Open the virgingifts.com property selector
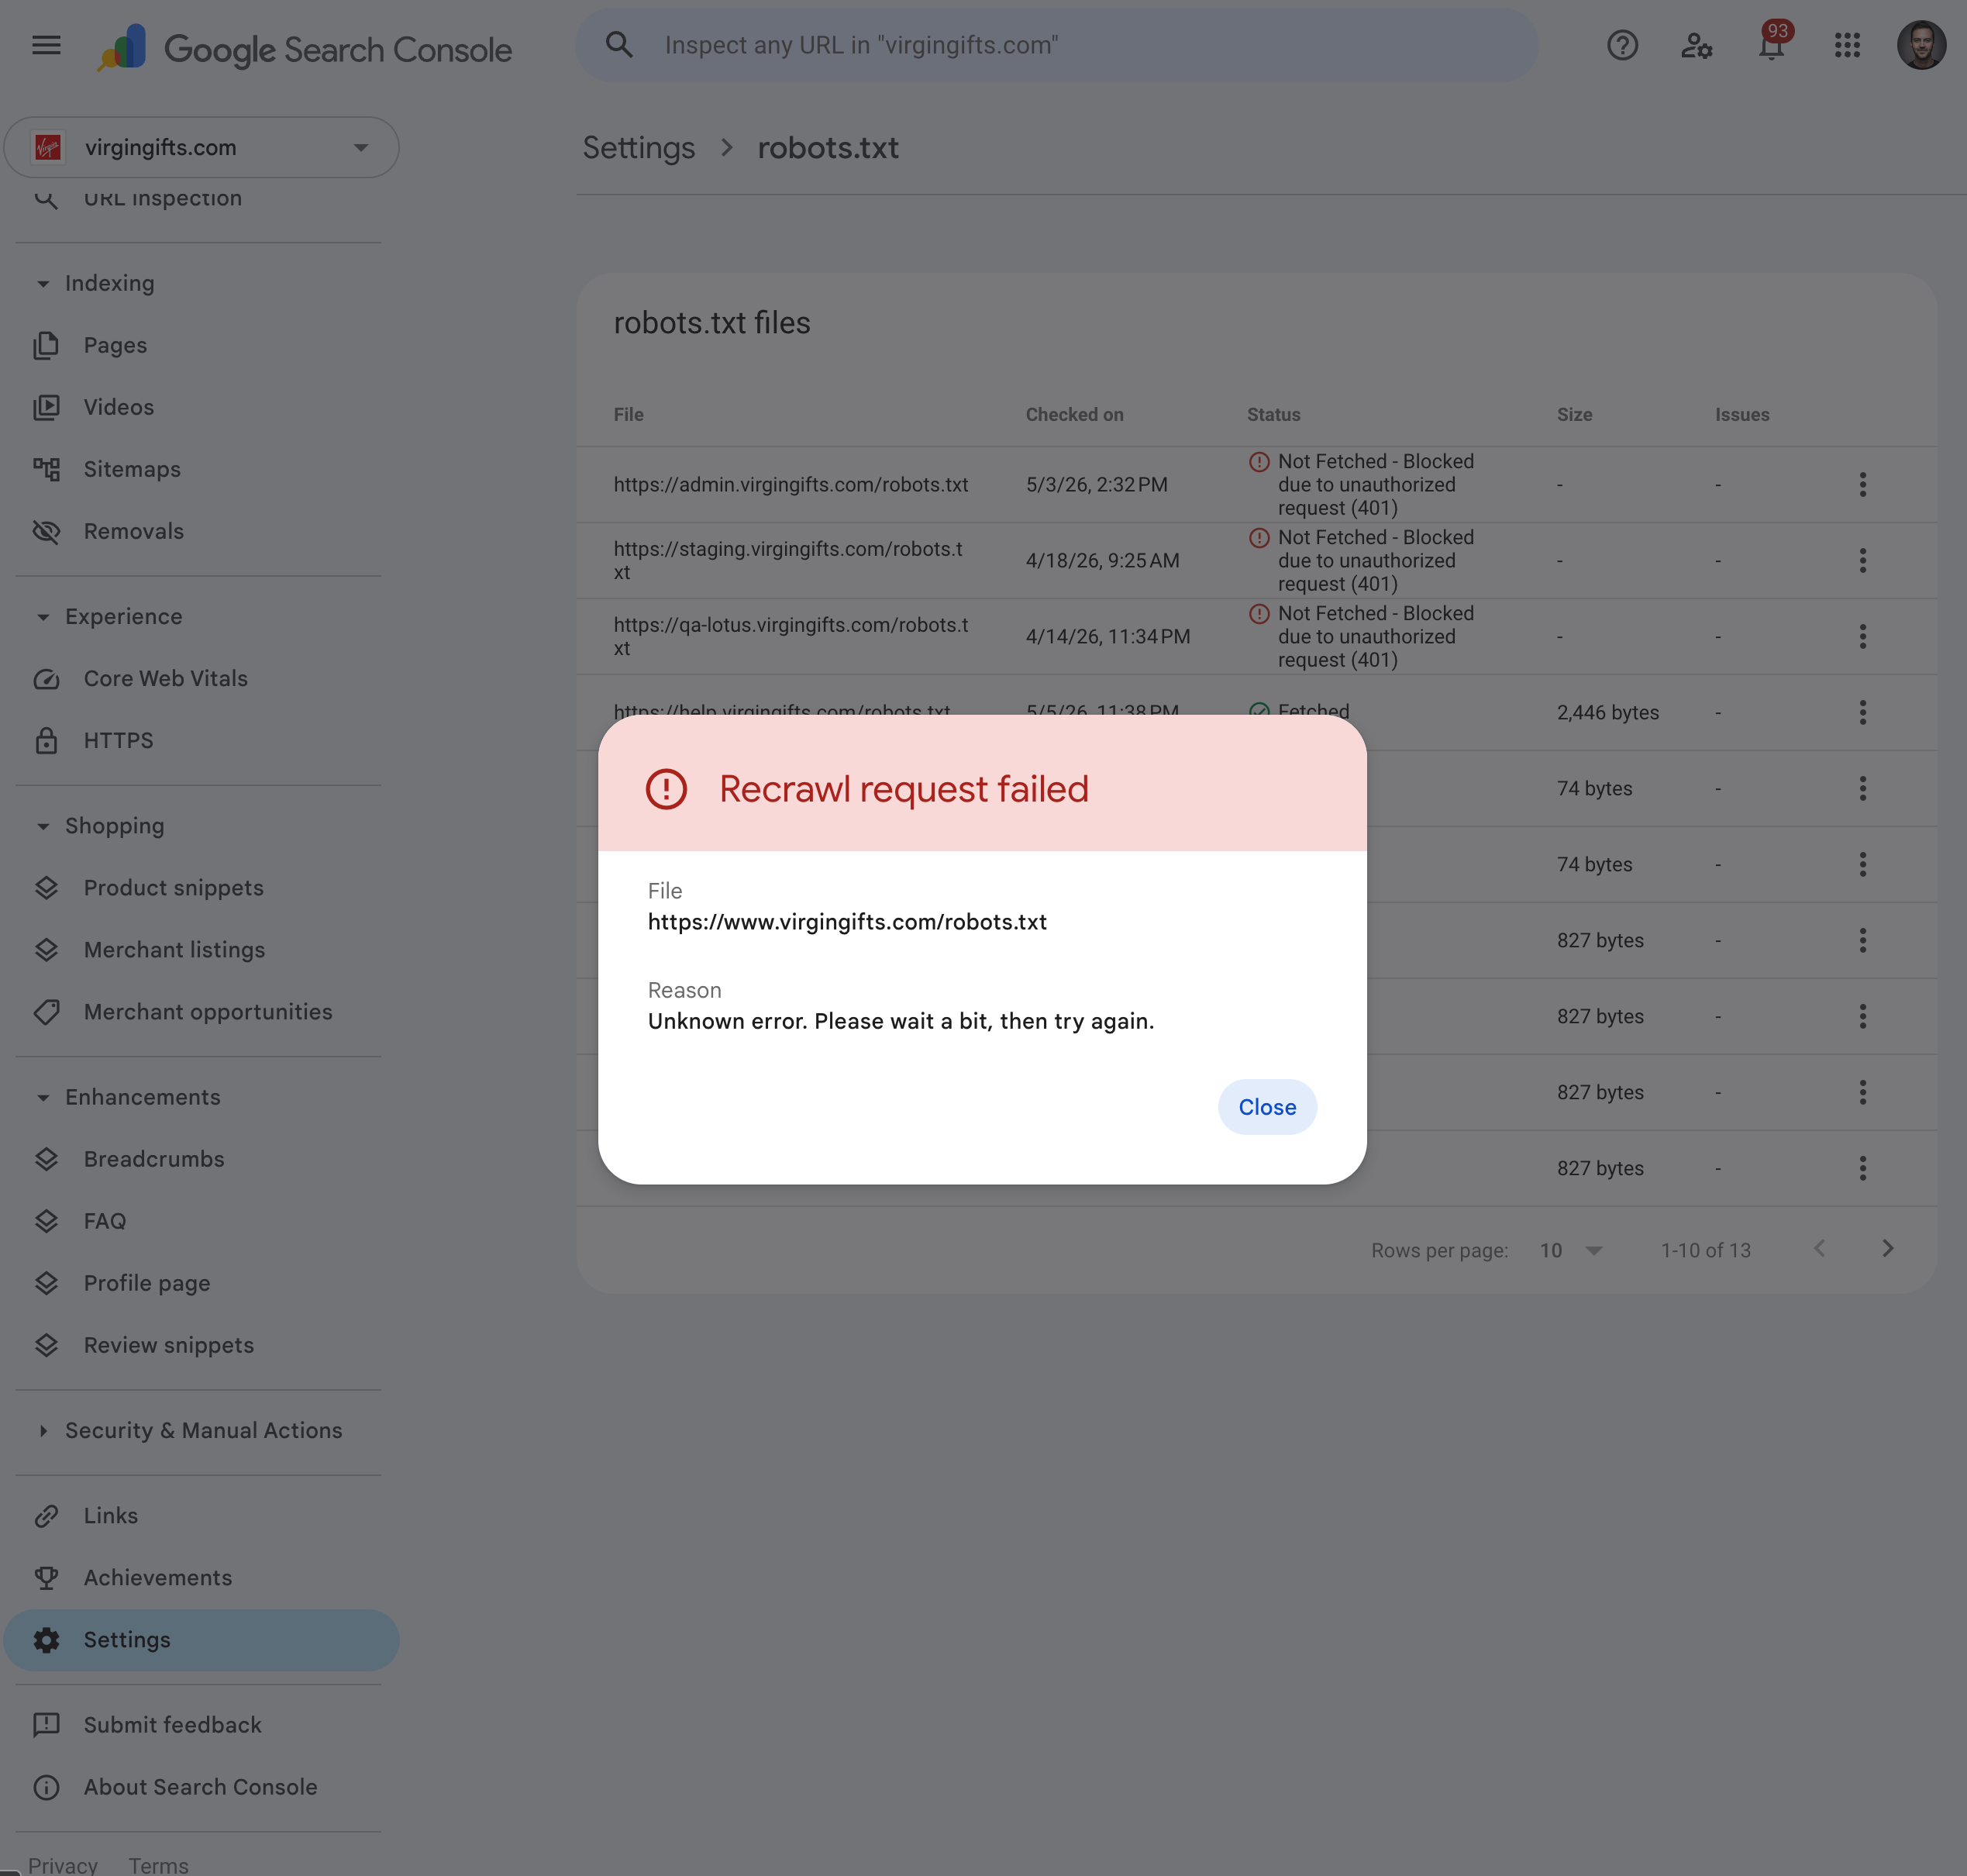 tap(201, 148)
